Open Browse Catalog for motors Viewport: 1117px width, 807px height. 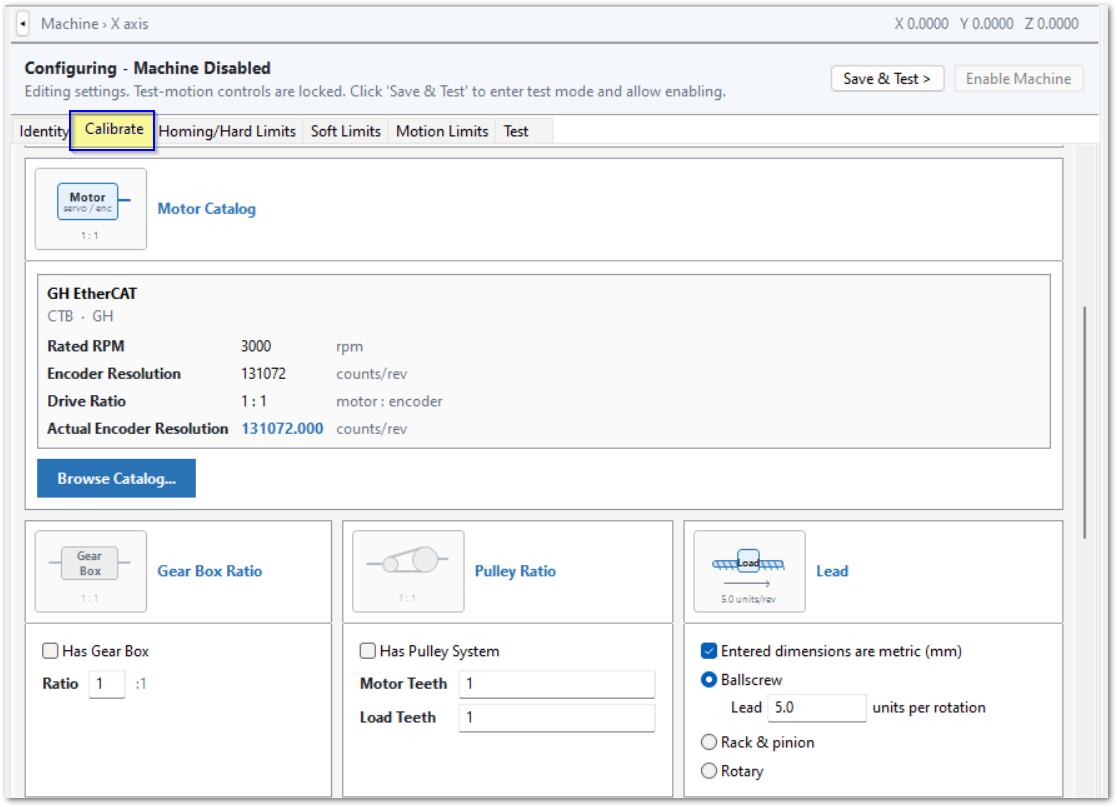116,478
